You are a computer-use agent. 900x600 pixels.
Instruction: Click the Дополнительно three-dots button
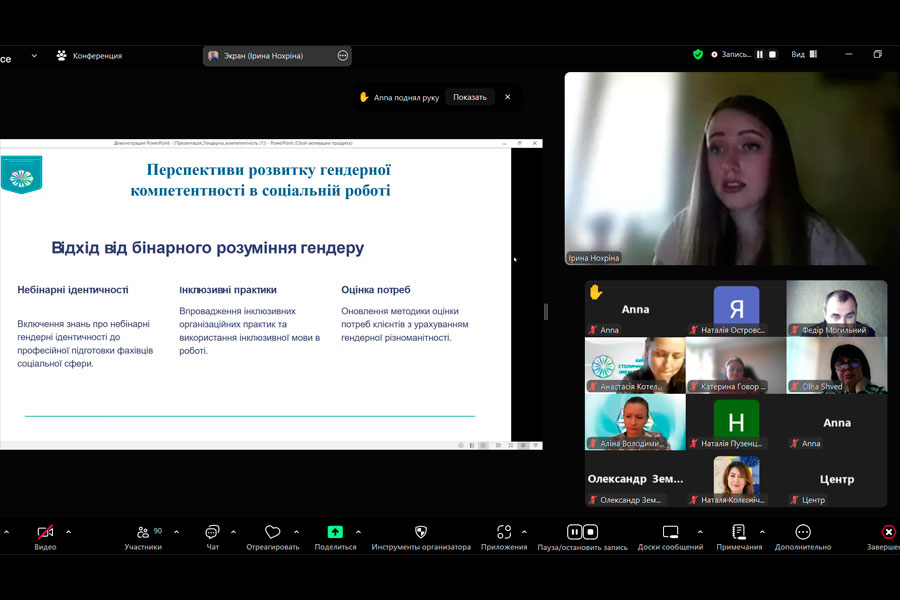pos(802,532)
